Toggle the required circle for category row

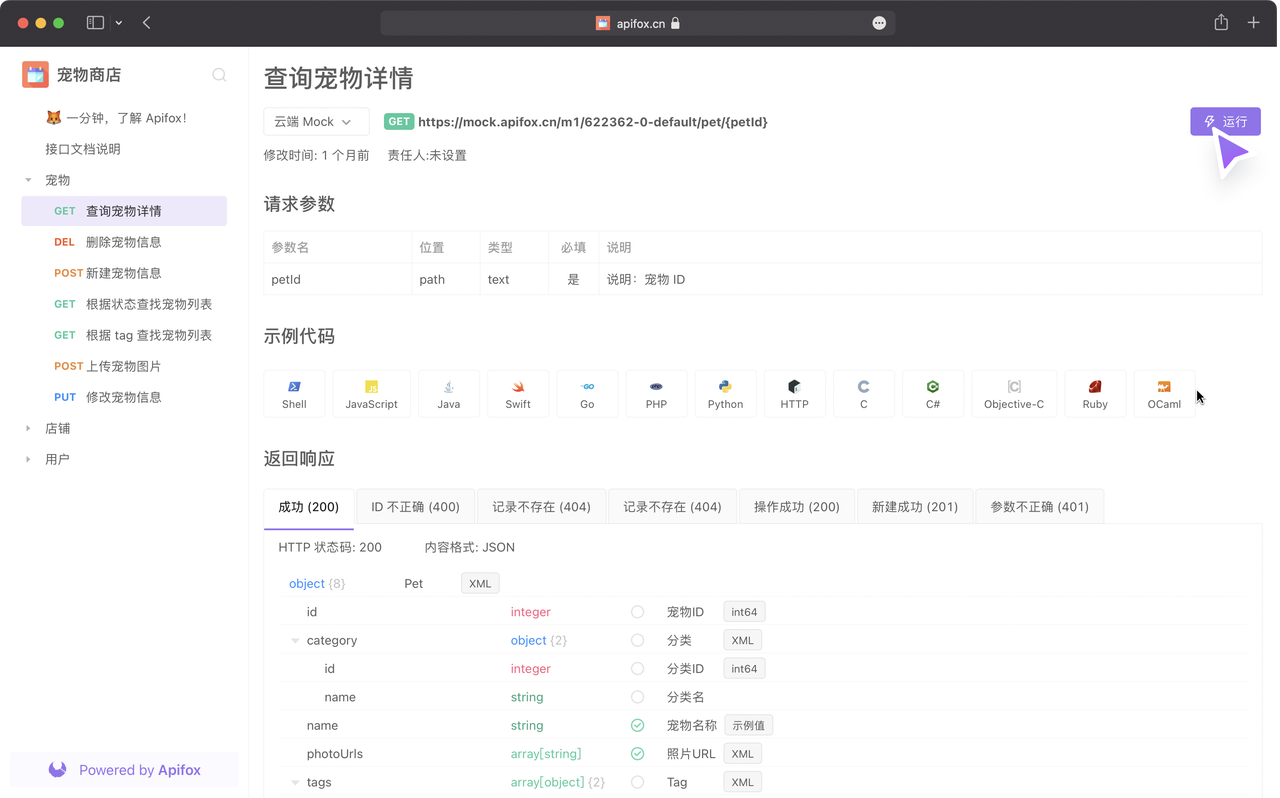click(637, 640)
